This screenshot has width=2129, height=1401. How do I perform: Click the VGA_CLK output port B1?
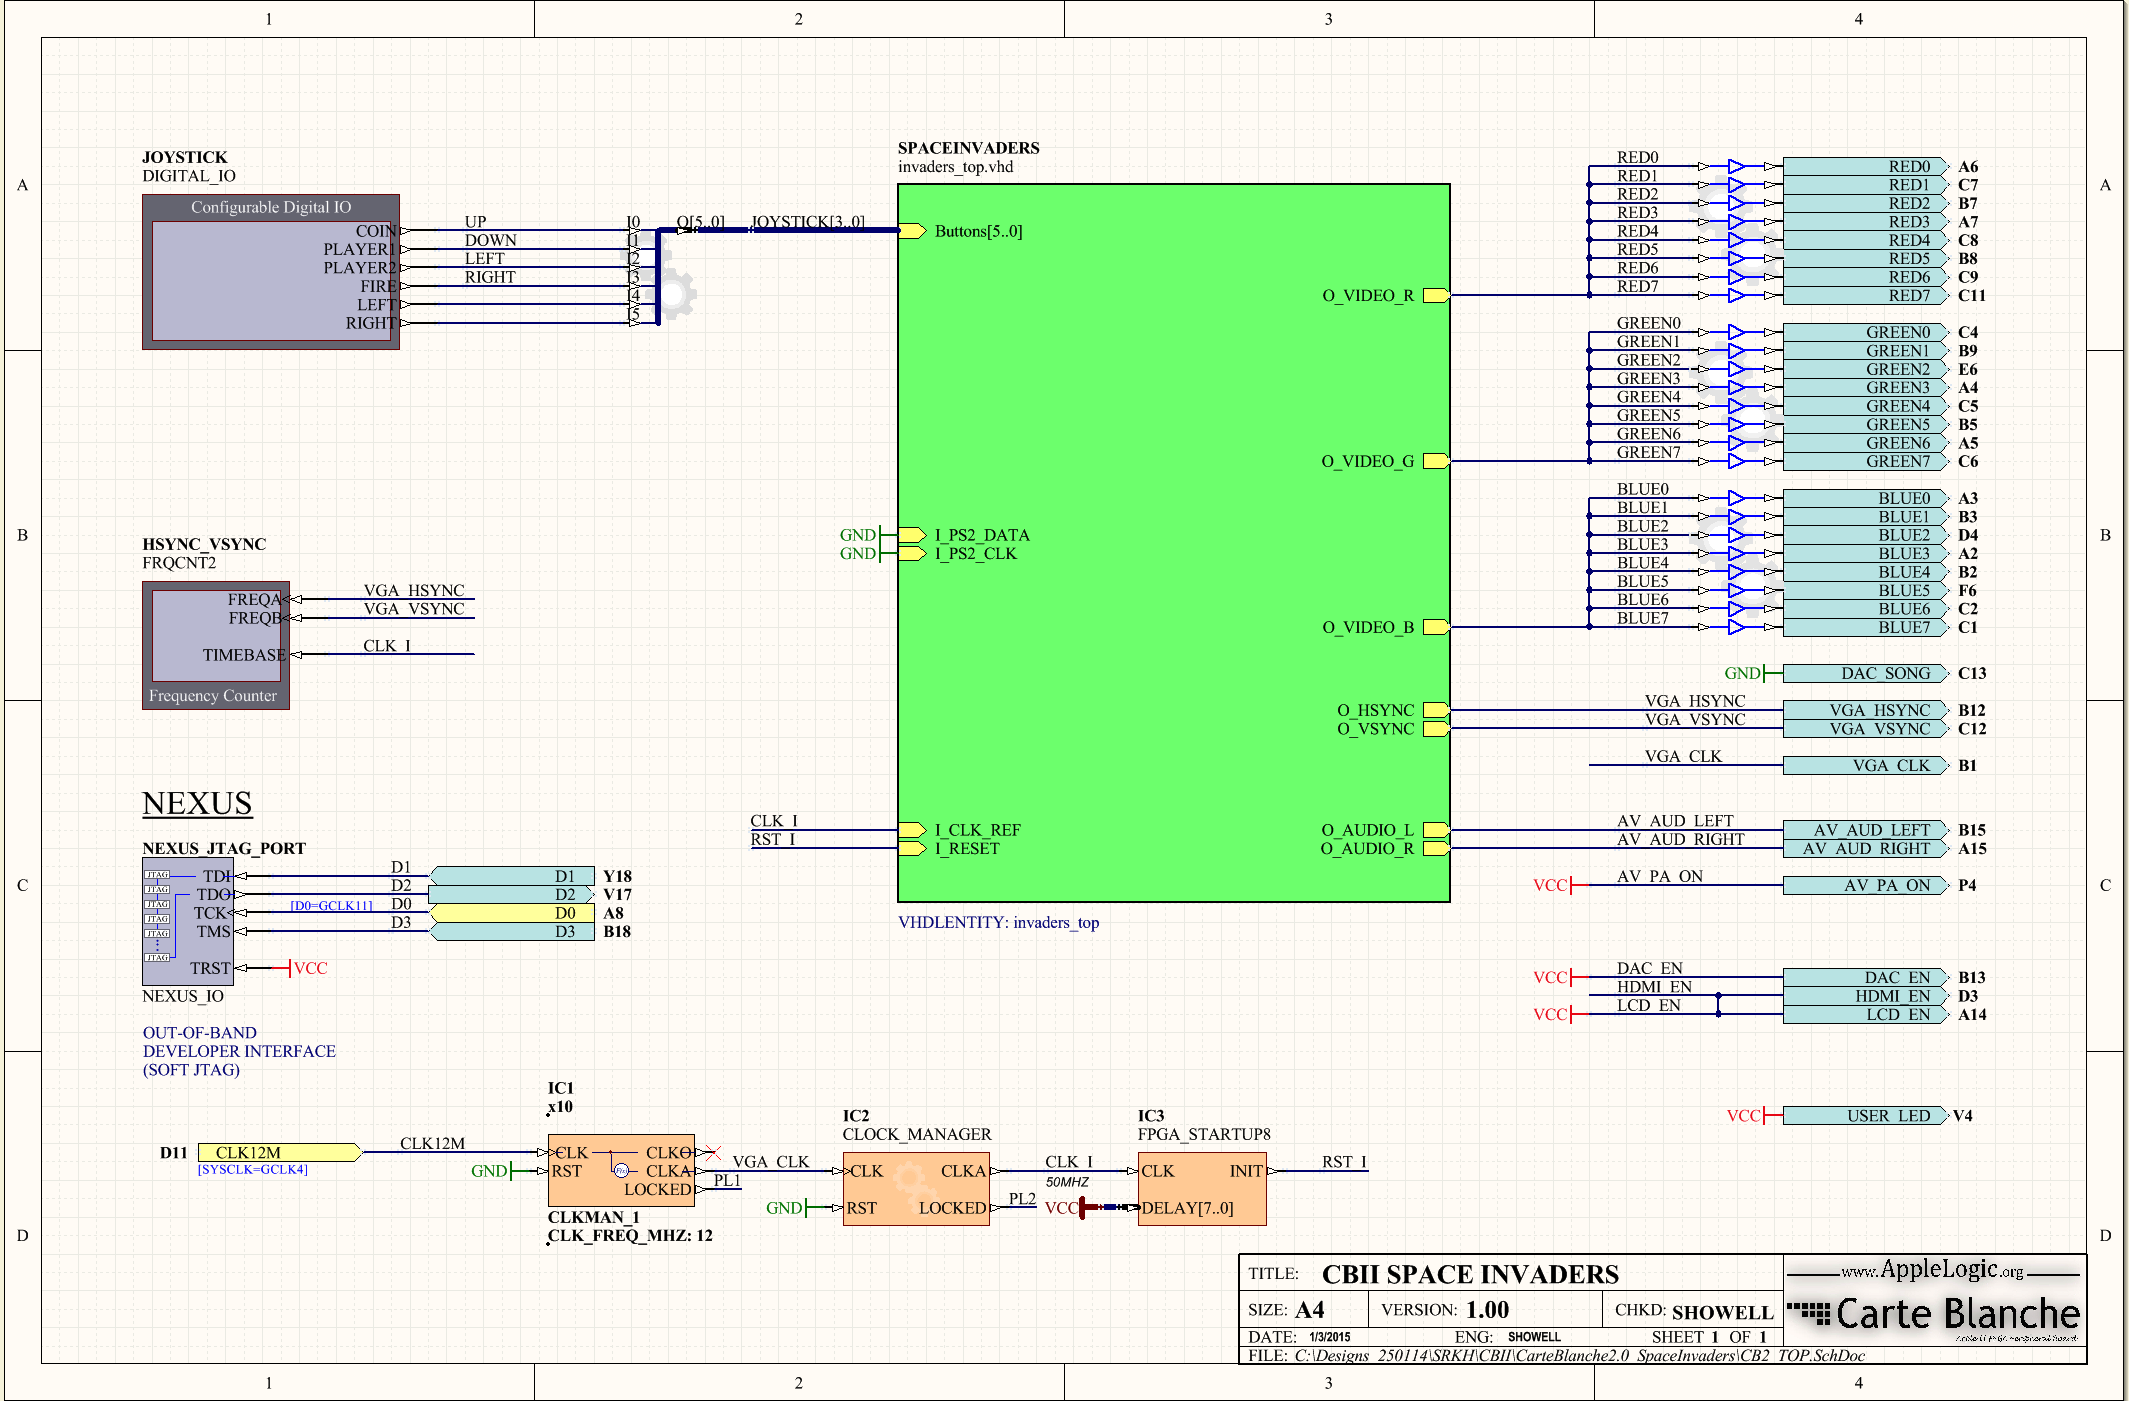(1866, 765)
